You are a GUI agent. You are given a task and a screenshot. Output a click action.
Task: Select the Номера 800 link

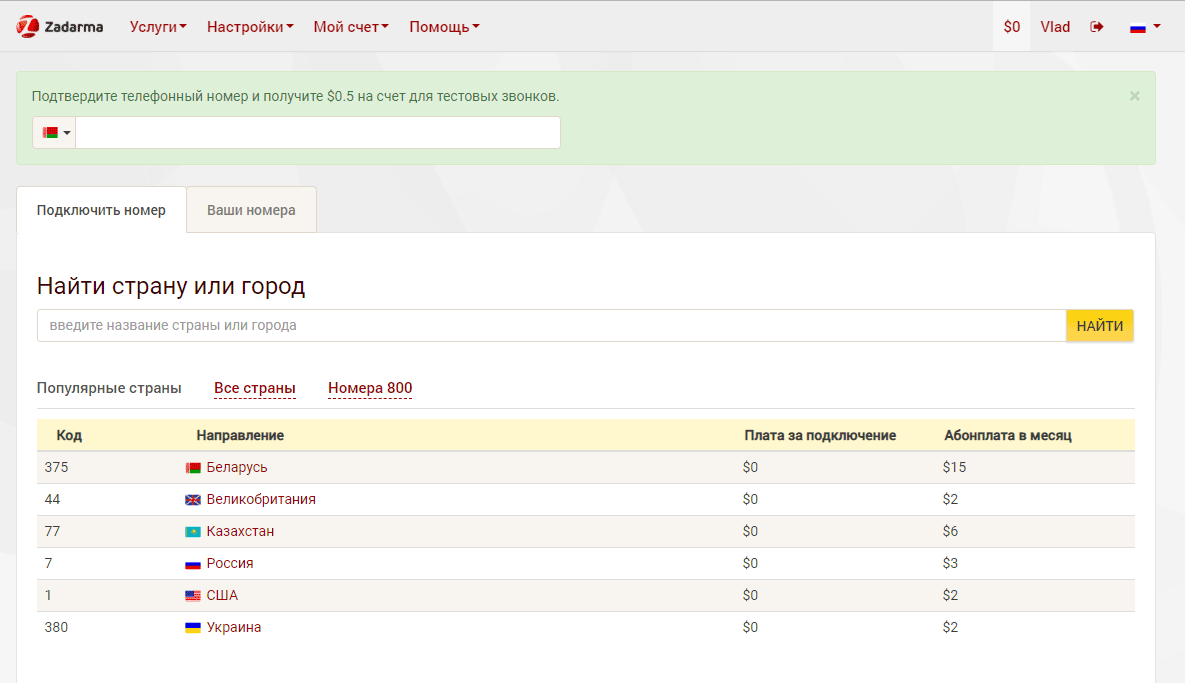click(x=370, y=388)
